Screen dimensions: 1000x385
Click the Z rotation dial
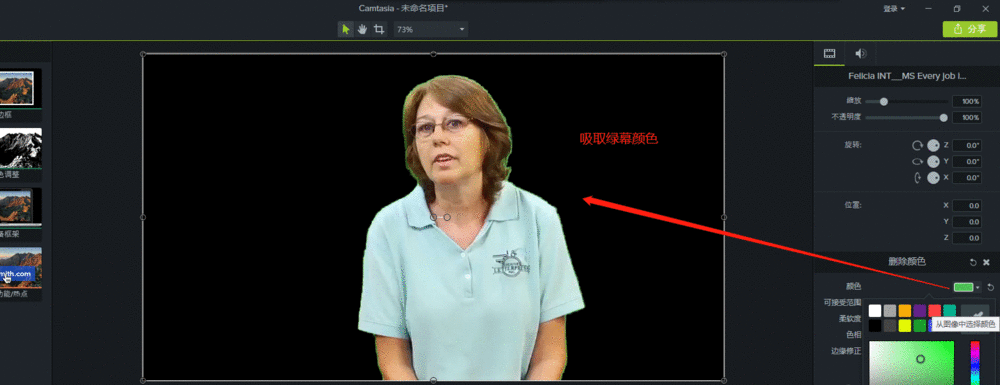pos(933,145)
